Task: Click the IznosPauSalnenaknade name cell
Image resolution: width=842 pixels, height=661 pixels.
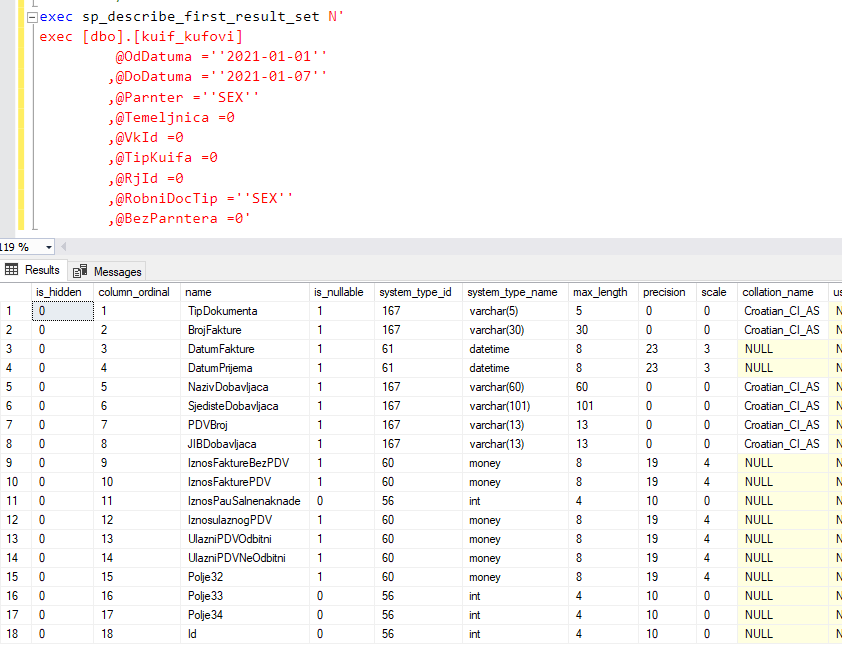Action: [x=244, y=501]
